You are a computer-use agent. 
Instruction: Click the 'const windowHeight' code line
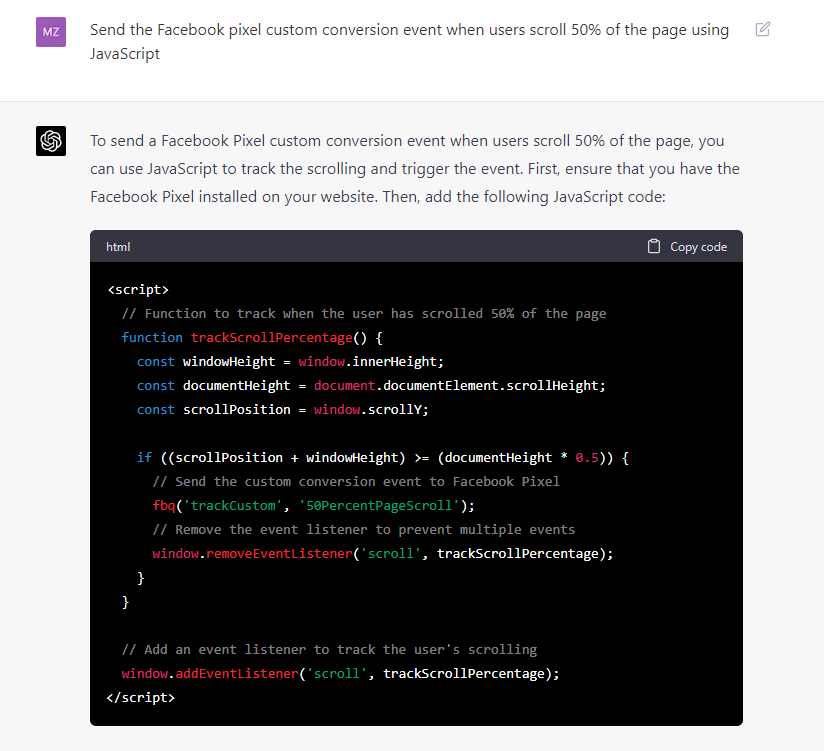(290, 362)
